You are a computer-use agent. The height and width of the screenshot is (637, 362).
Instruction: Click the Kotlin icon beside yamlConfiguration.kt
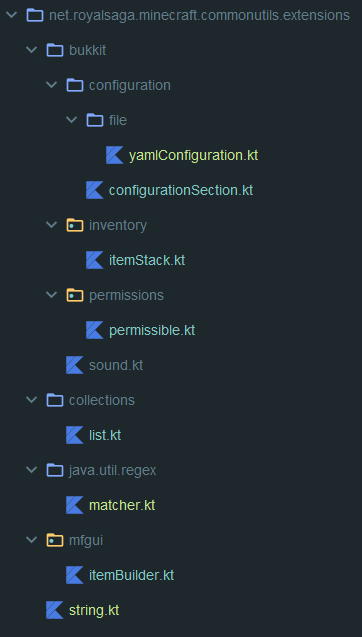pyautogui.click(x=115, y=155)
